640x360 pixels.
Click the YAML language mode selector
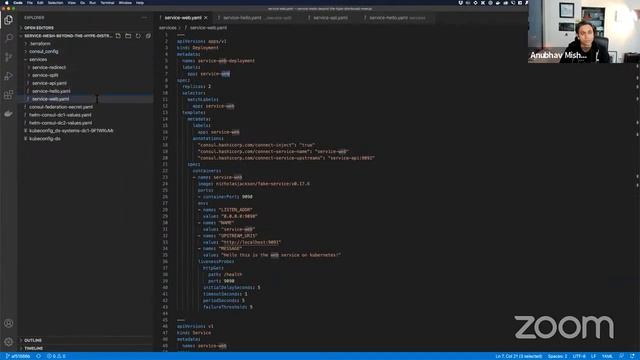(607, 356)
